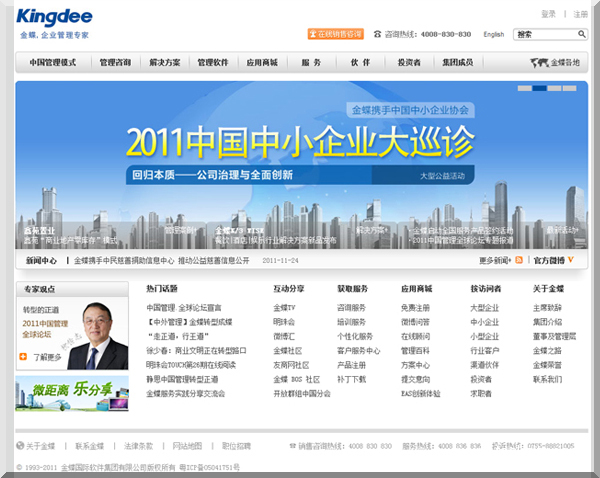Open the 服务 menu

click(x=311, y=62)
